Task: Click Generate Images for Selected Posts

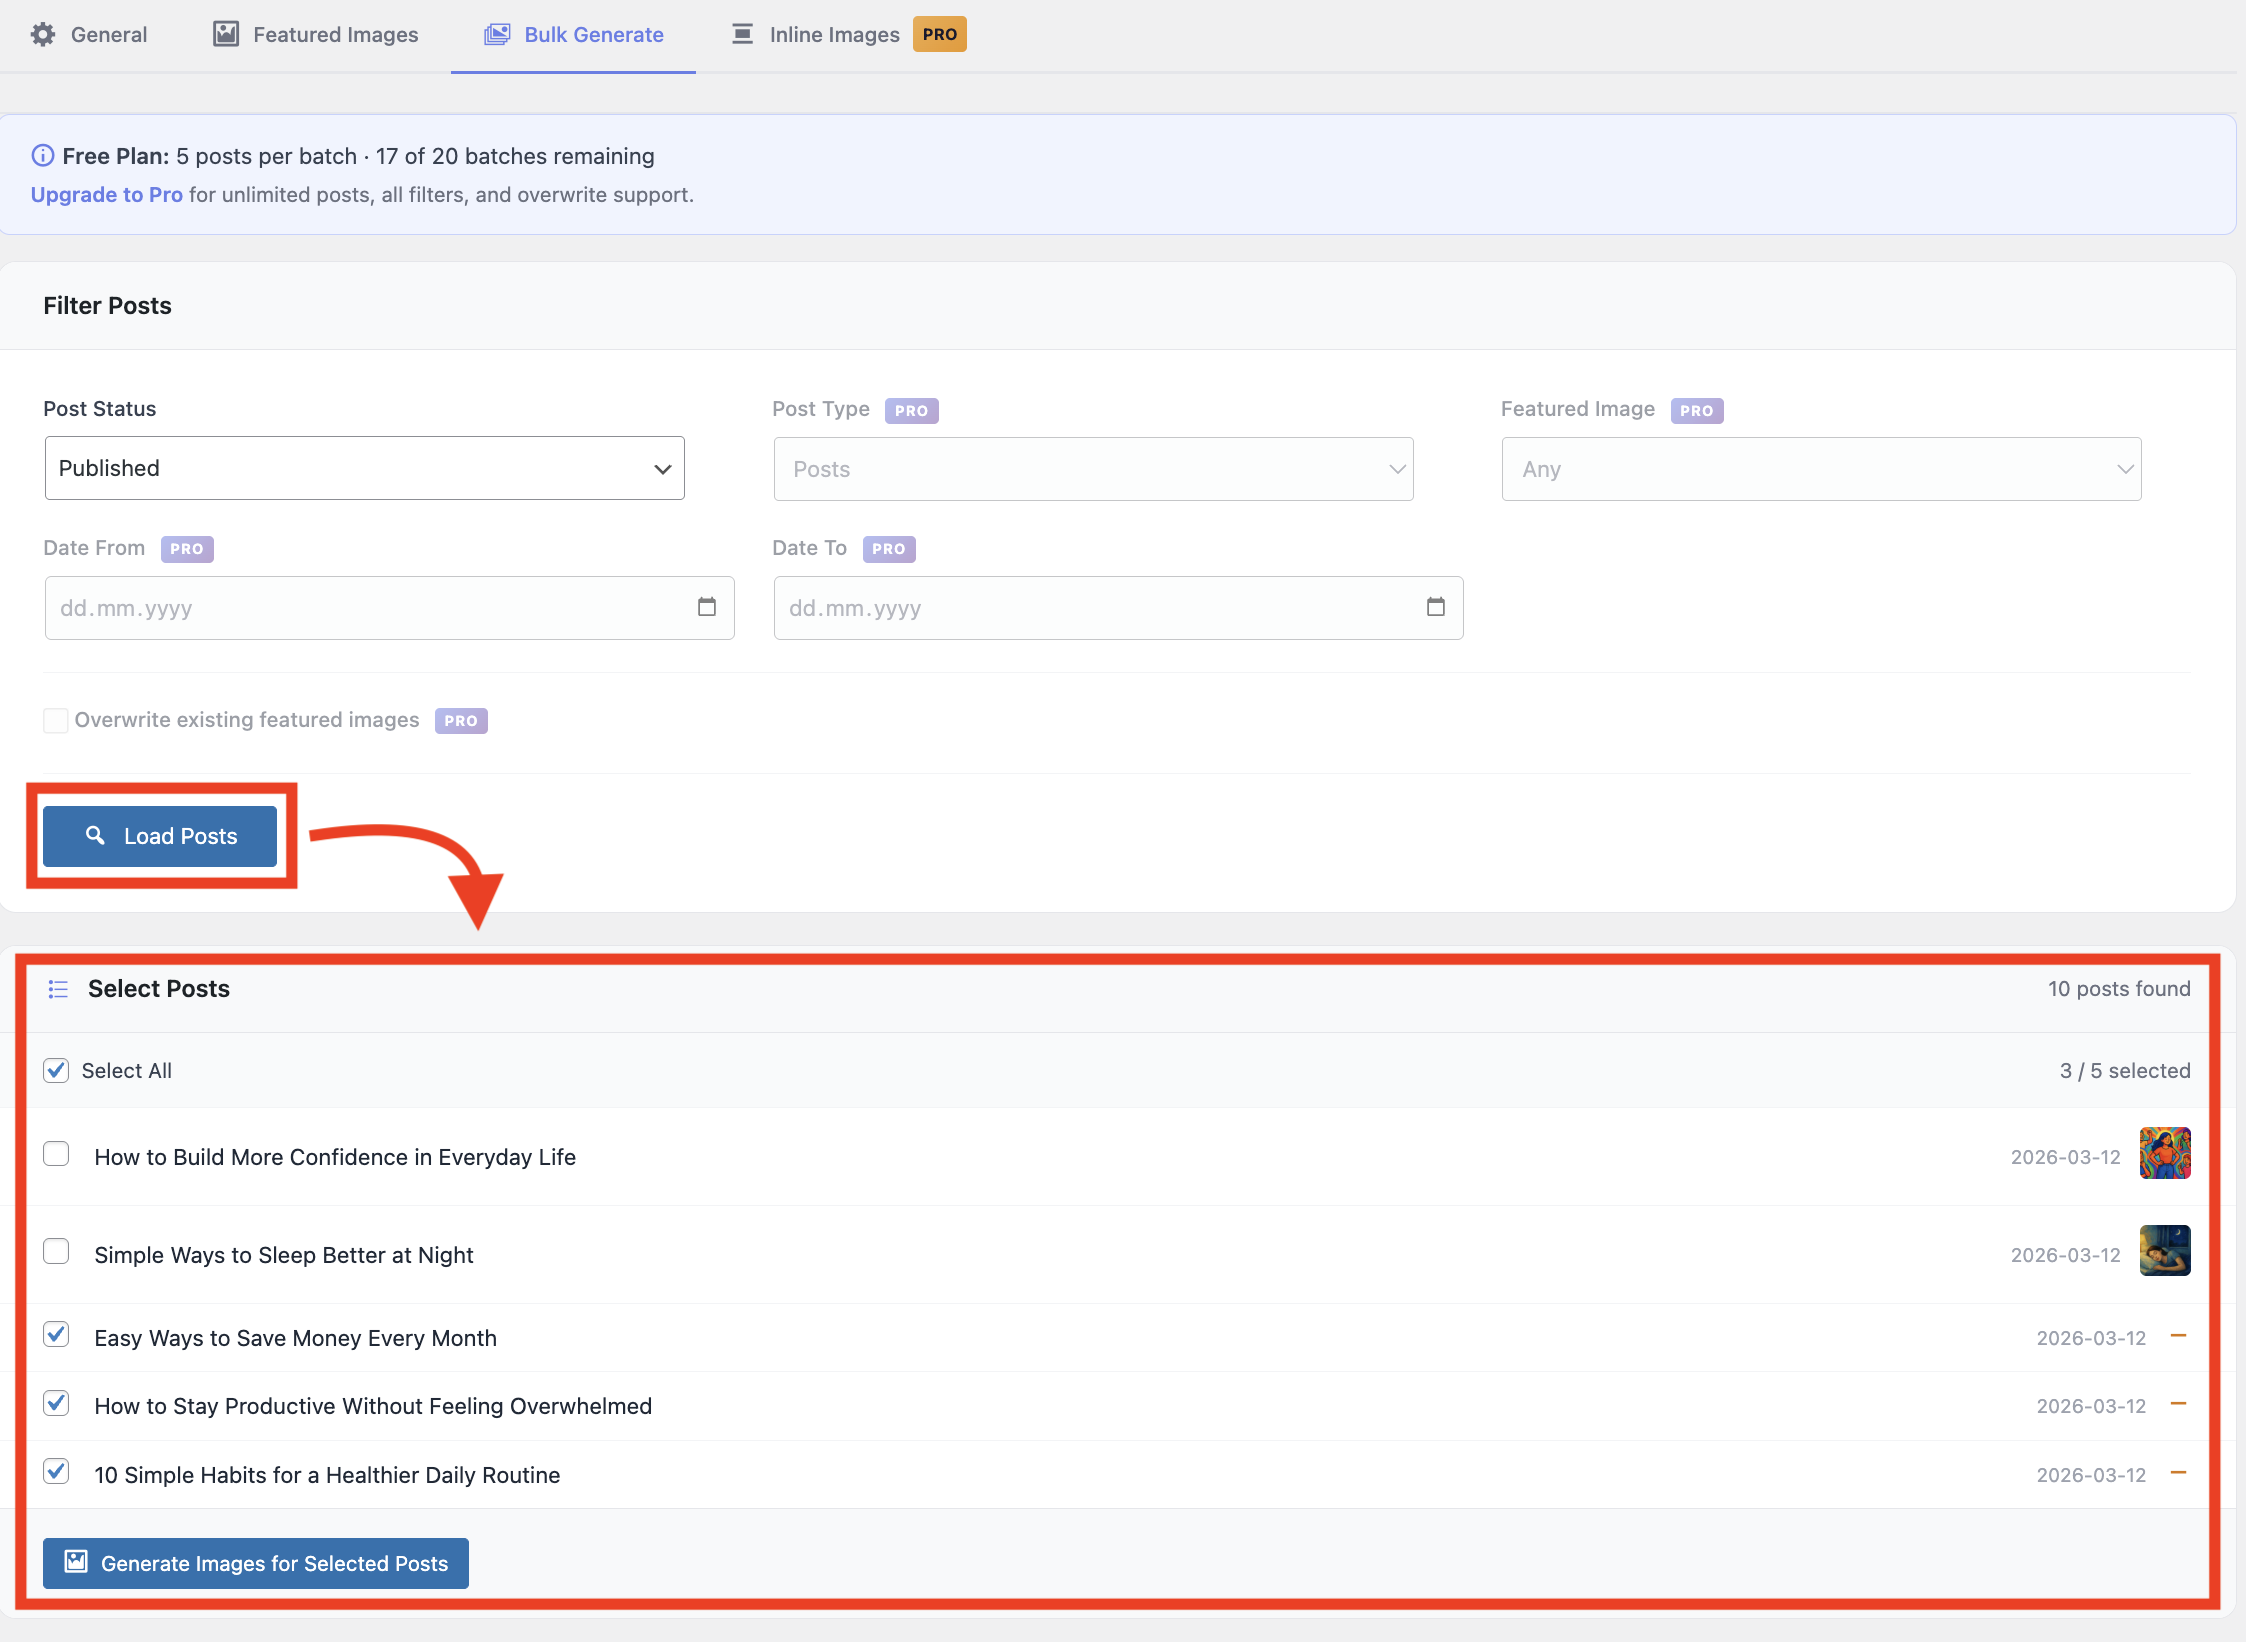Action: (256, 1563)
